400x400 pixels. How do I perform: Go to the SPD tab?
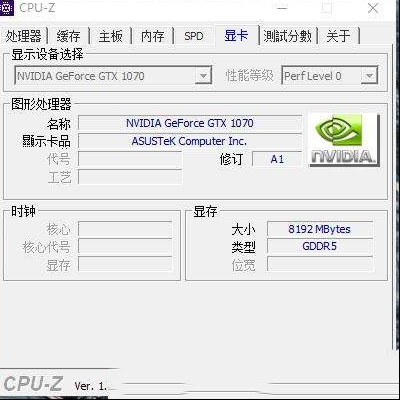coord(194,36)
